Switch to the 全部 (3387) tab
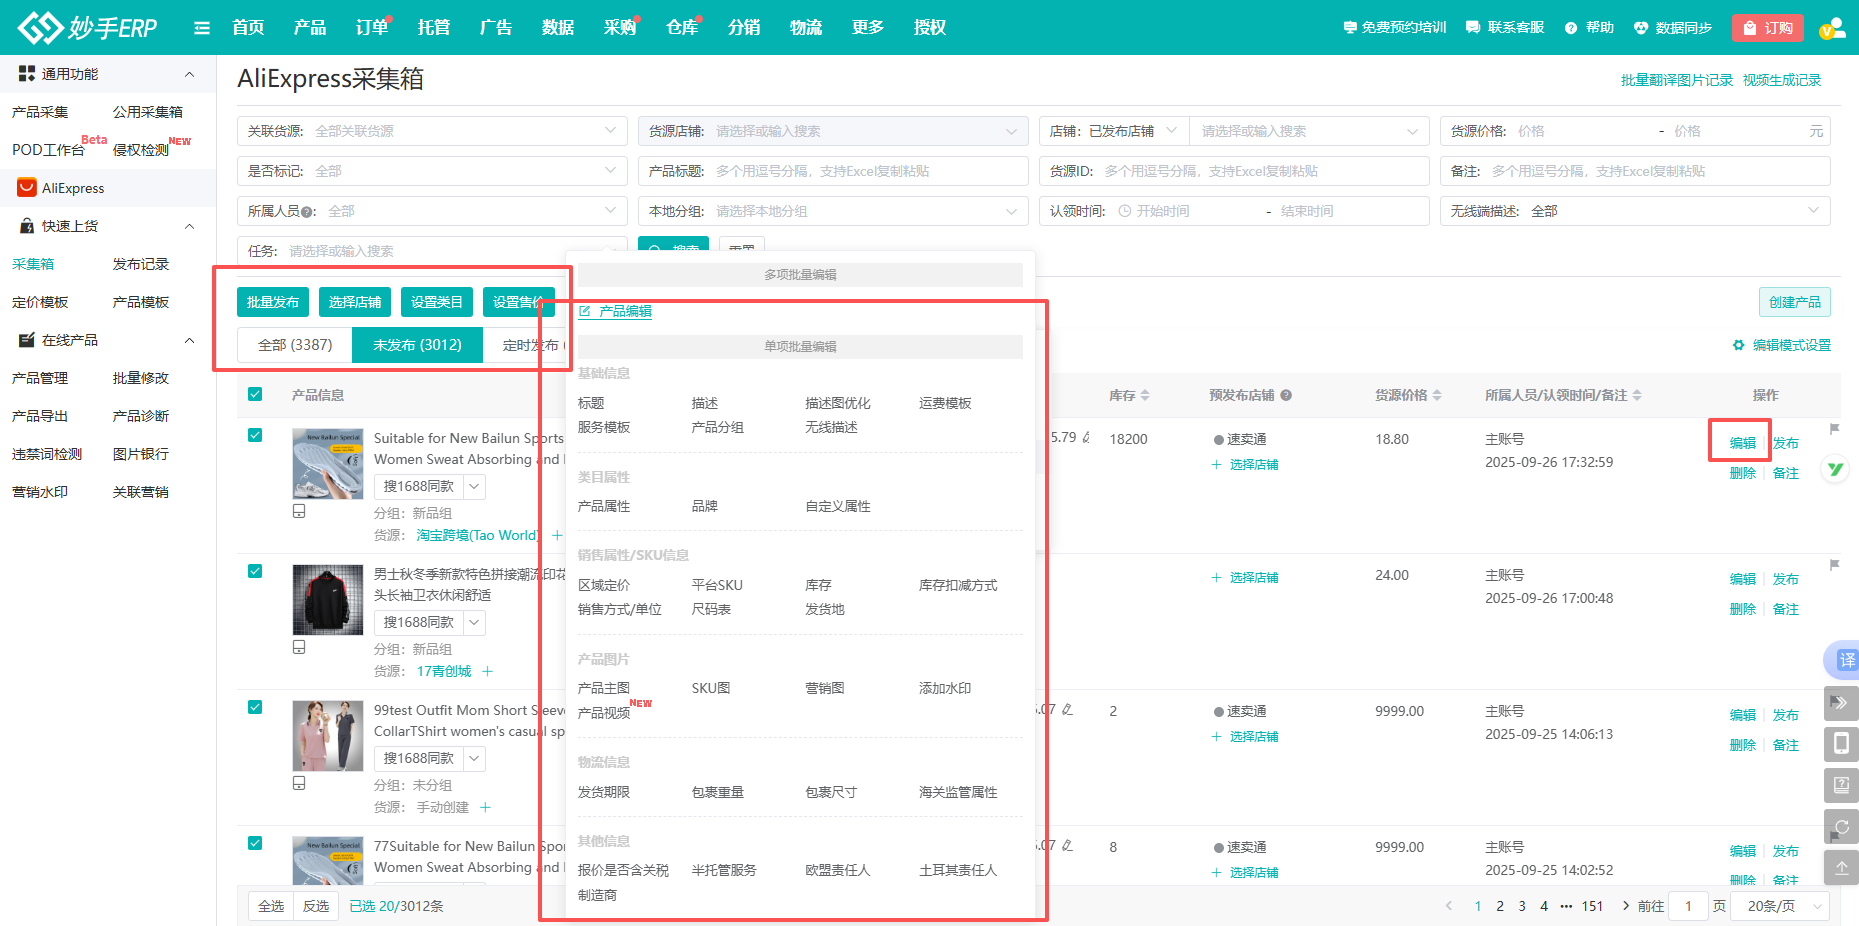1859x926 pixels. (295, 345)
